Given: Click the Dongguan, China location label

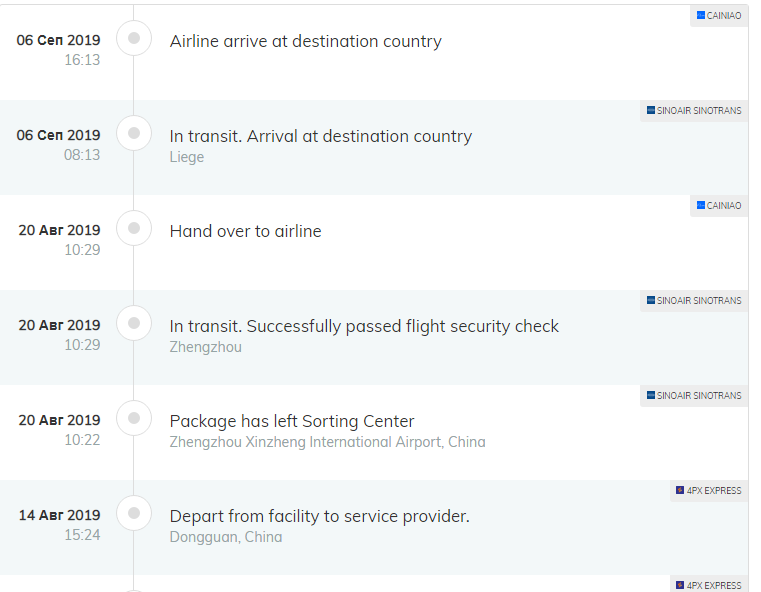Looking at the screenshot, I should pyautogui.click(x=226, y=537).
